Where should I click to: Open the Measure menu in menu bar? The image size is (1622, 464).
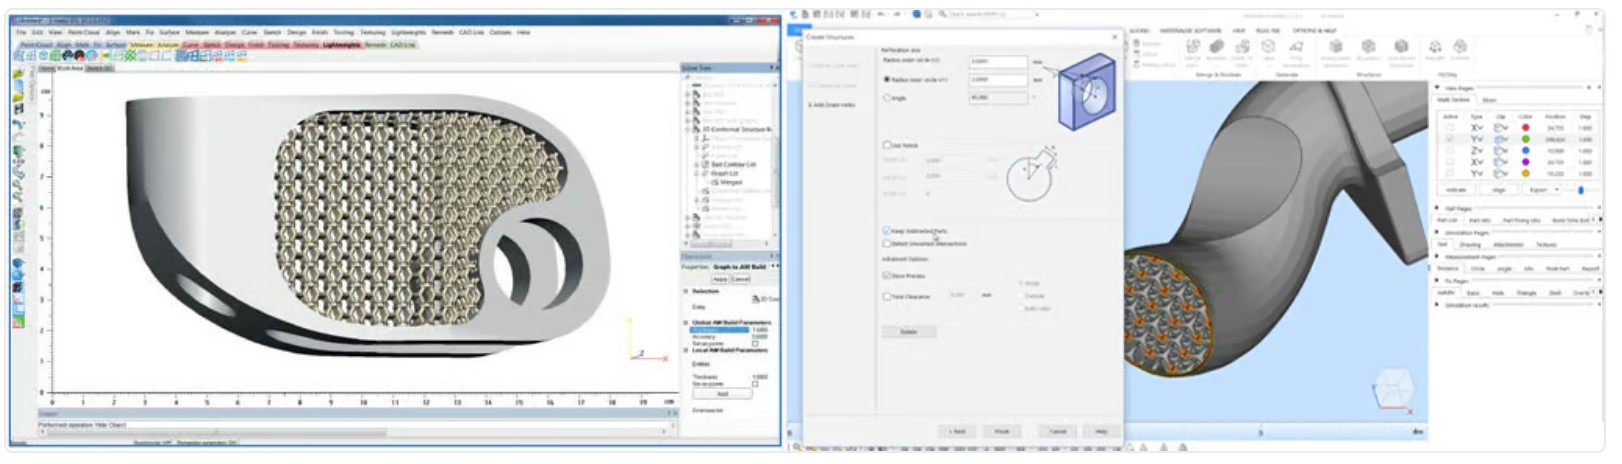point(196,32)
